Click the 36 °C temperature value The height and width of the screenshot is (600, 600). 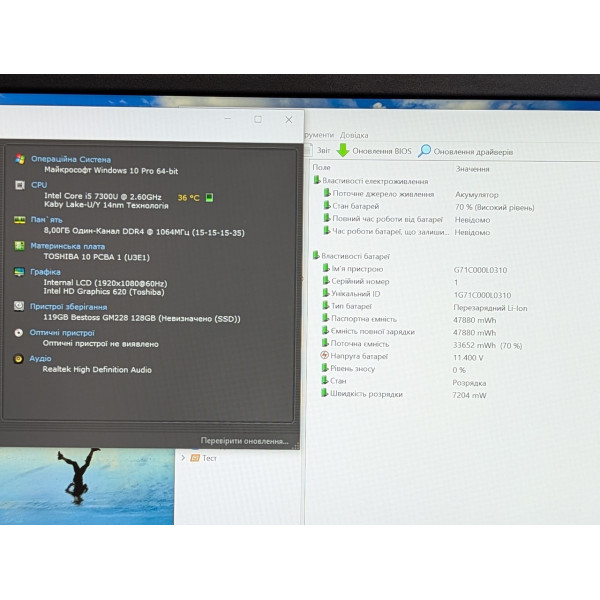click(188, 198)
